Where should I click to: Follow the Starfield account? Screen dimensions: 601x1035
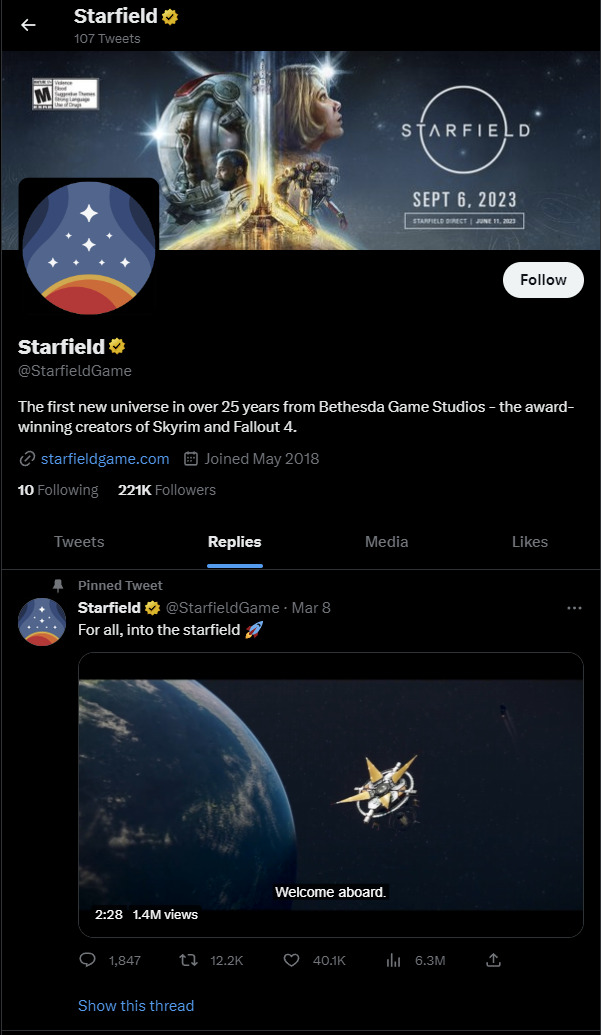543,280
